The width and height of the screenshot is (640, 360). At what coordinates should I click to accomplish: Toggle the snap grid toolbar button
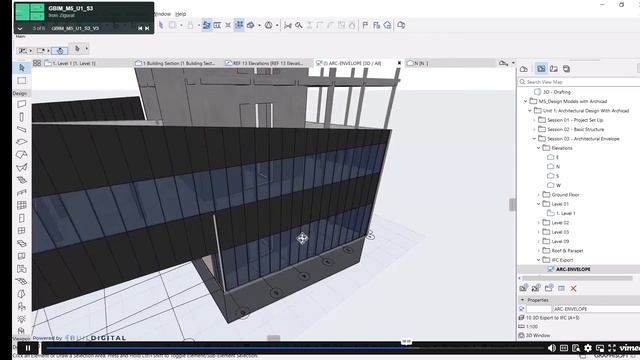click(x=239, y=25)
